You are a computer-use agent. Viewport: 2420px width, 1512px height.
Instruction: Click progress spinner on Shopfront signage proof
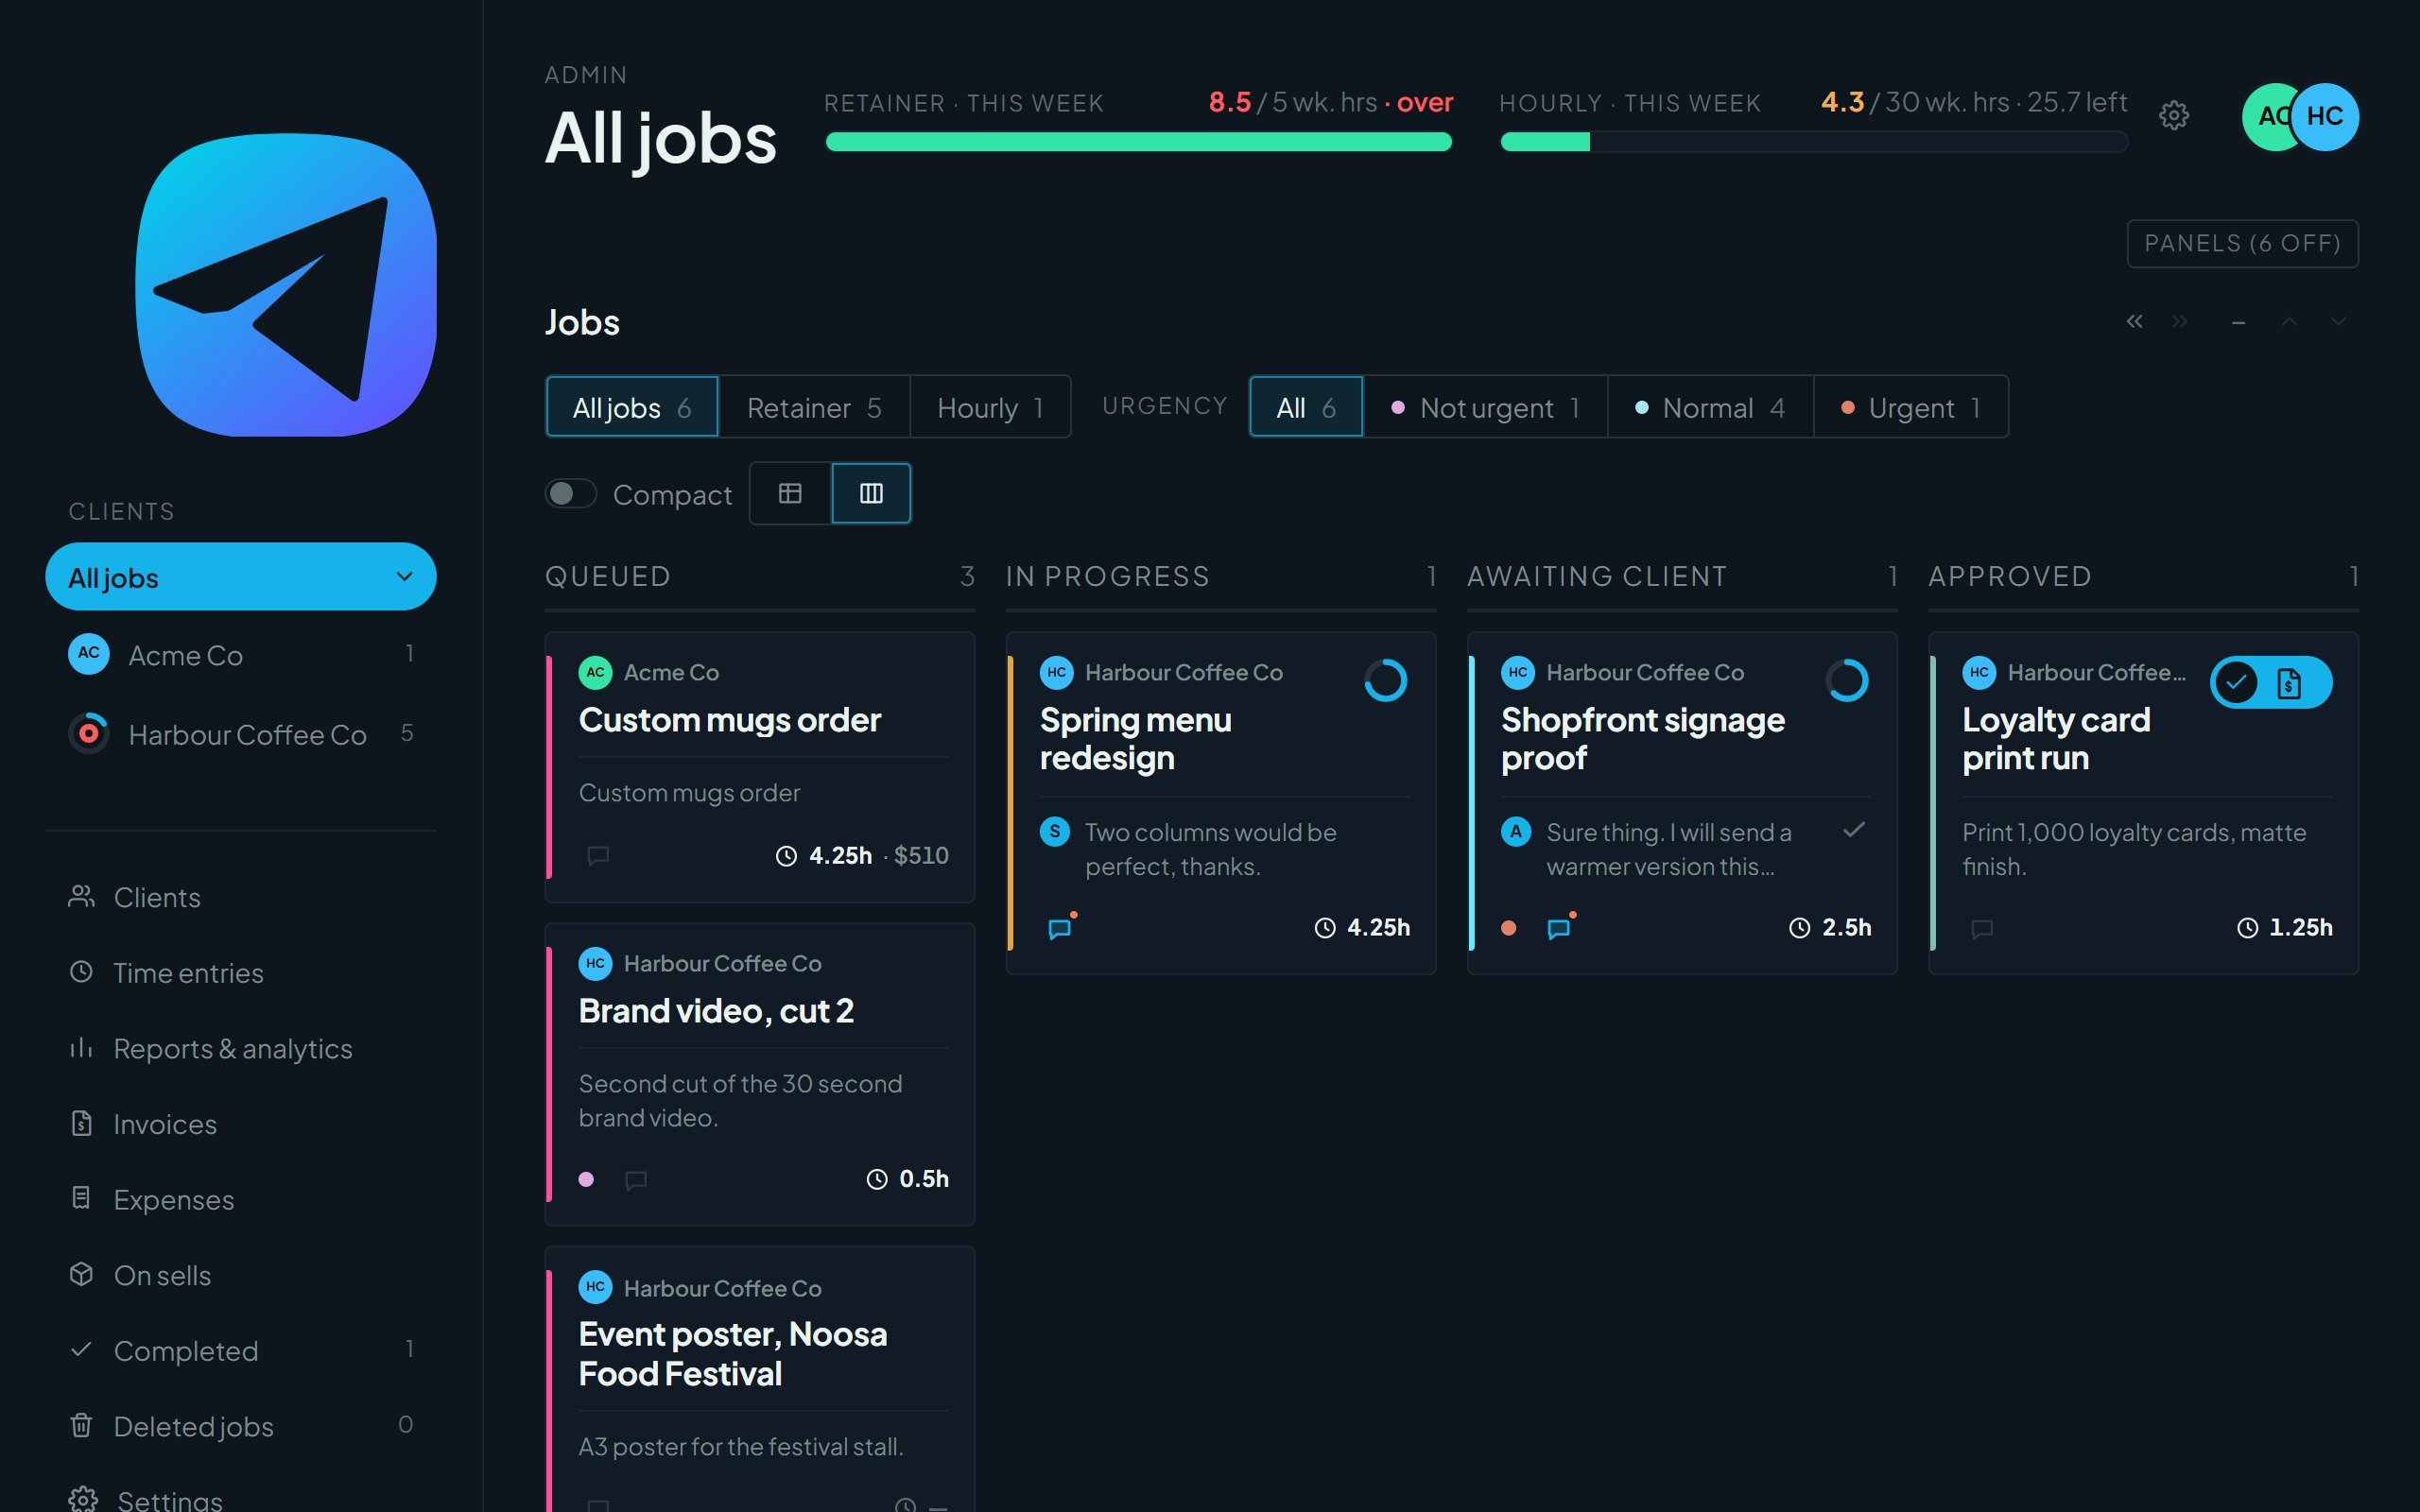point(1847,681)
